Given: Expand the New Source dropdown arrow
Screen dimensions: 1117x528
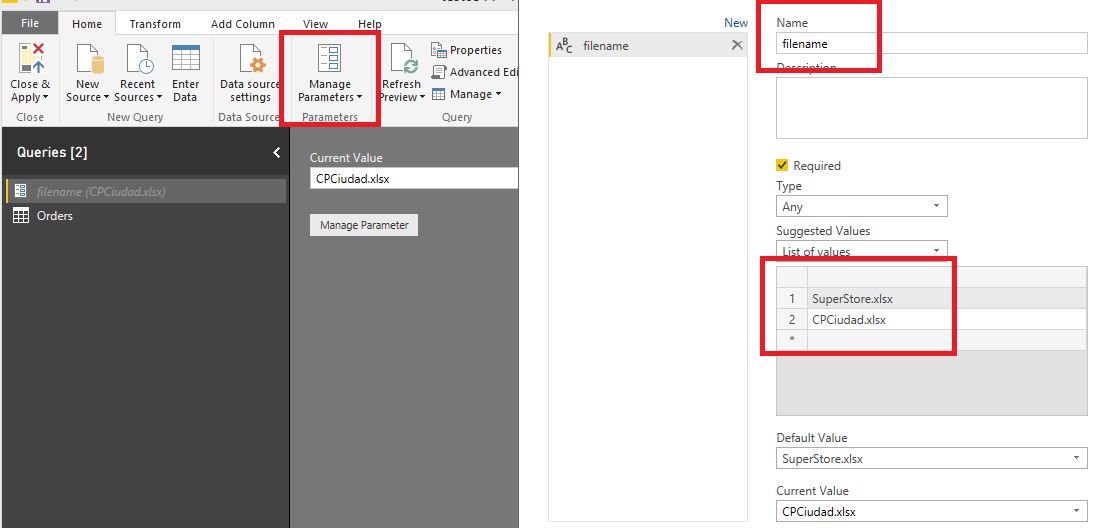Looking at the screenshot, I should (106, 98).
